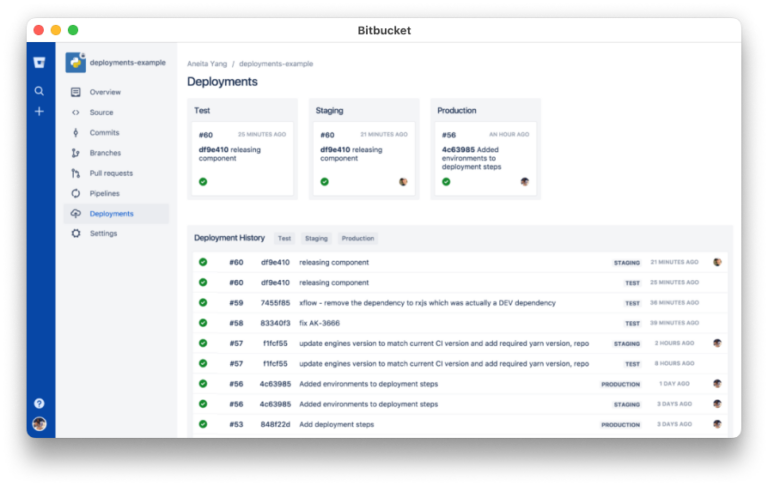768x486 pixels.
Task: Click success status icon on Production card
Action: coord(446,182)
